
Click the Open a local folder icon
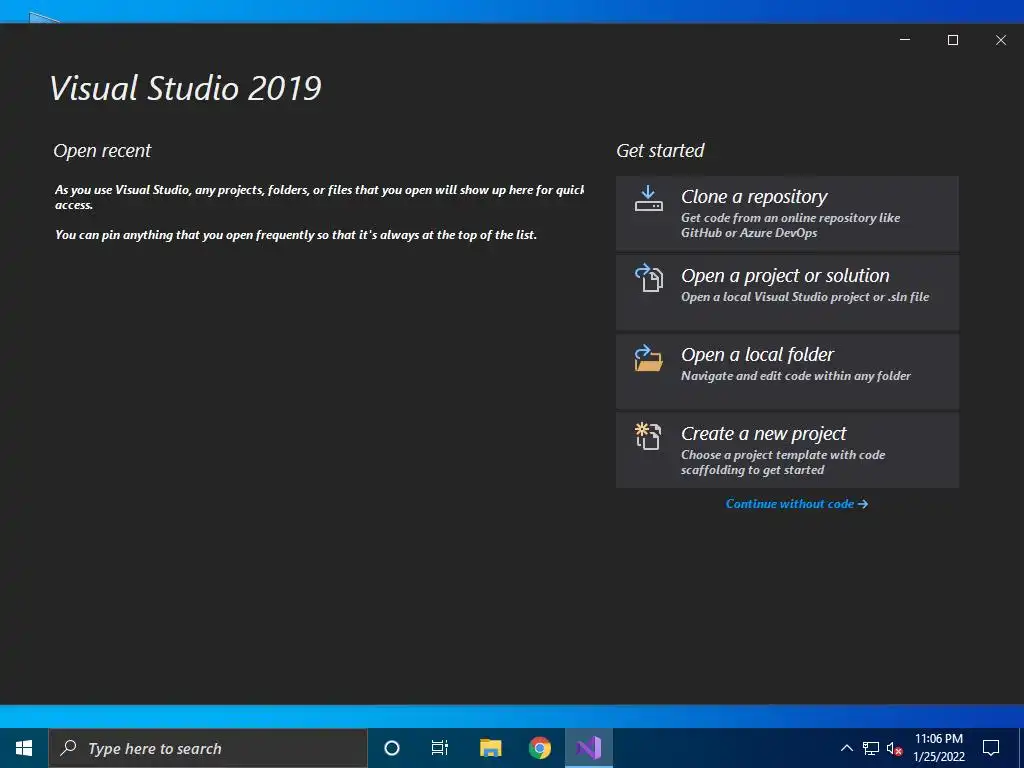(x=648, y=358)
